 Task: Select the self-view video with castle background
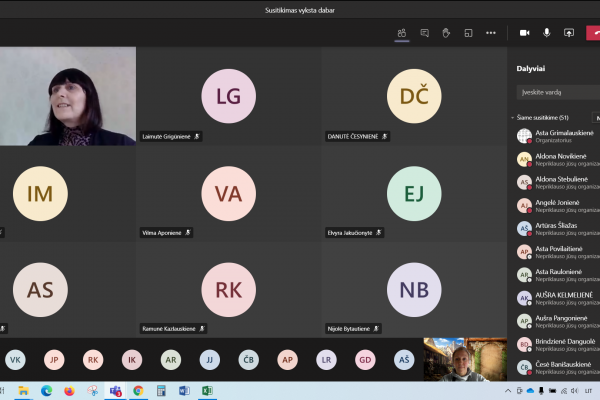tap(465, 359)
